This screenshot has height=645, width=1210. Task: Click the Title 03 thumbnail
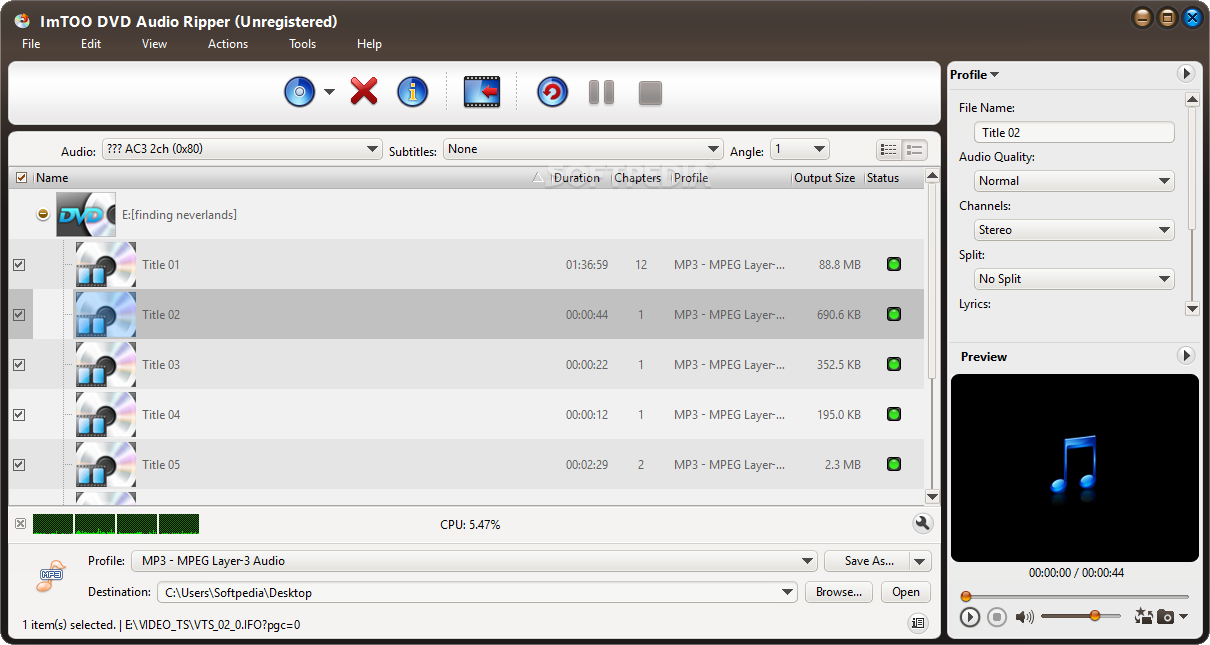(x=106, y=365)
